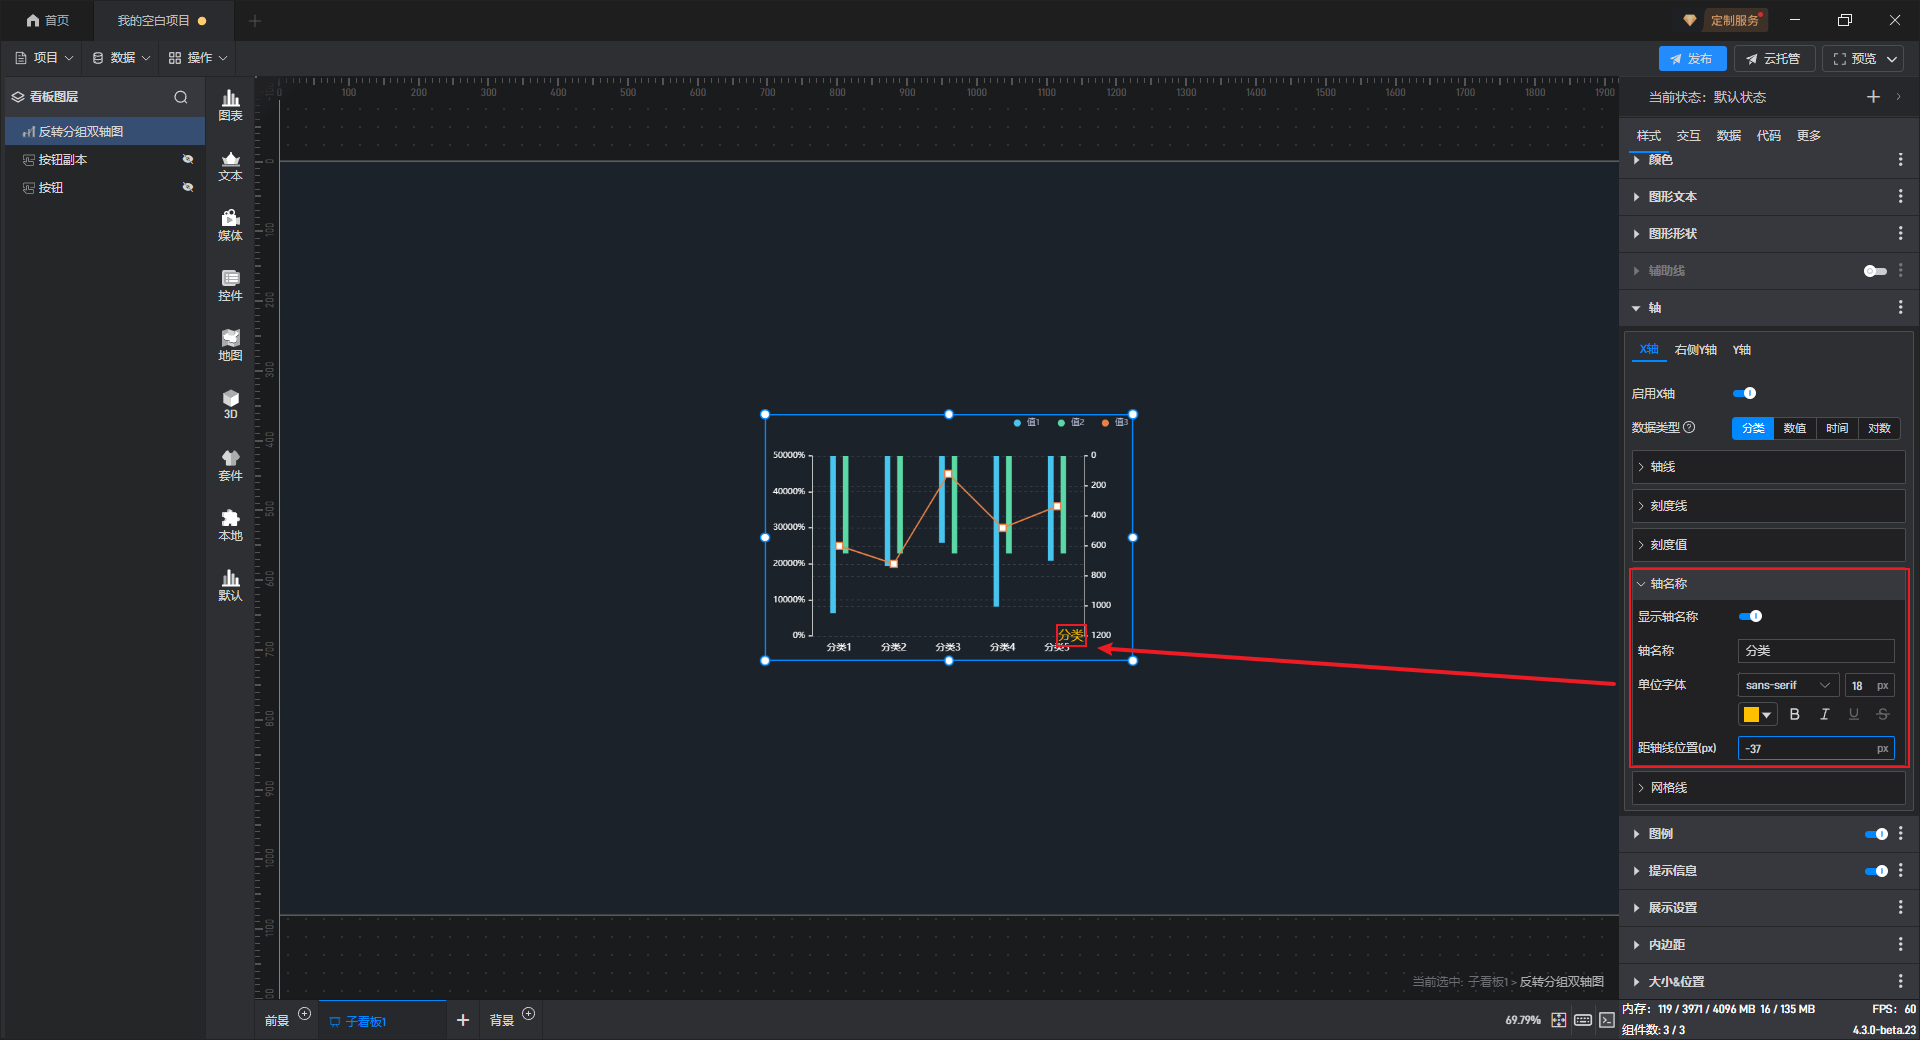Add a new project tab
Screen dimensions: 1920x1040
(255, 20)
